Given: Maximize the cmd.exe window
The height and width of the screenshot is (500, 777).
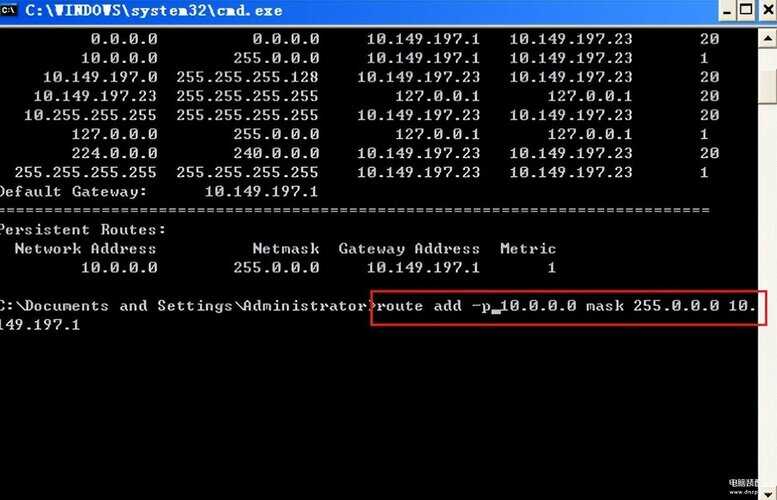Looking at the screenshot, I should click(746, 10).
